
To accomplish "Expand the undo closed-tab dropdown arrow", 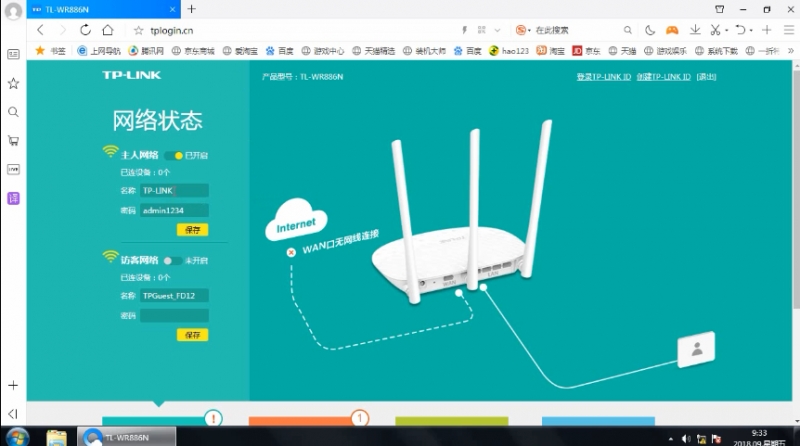I will 751,31.
